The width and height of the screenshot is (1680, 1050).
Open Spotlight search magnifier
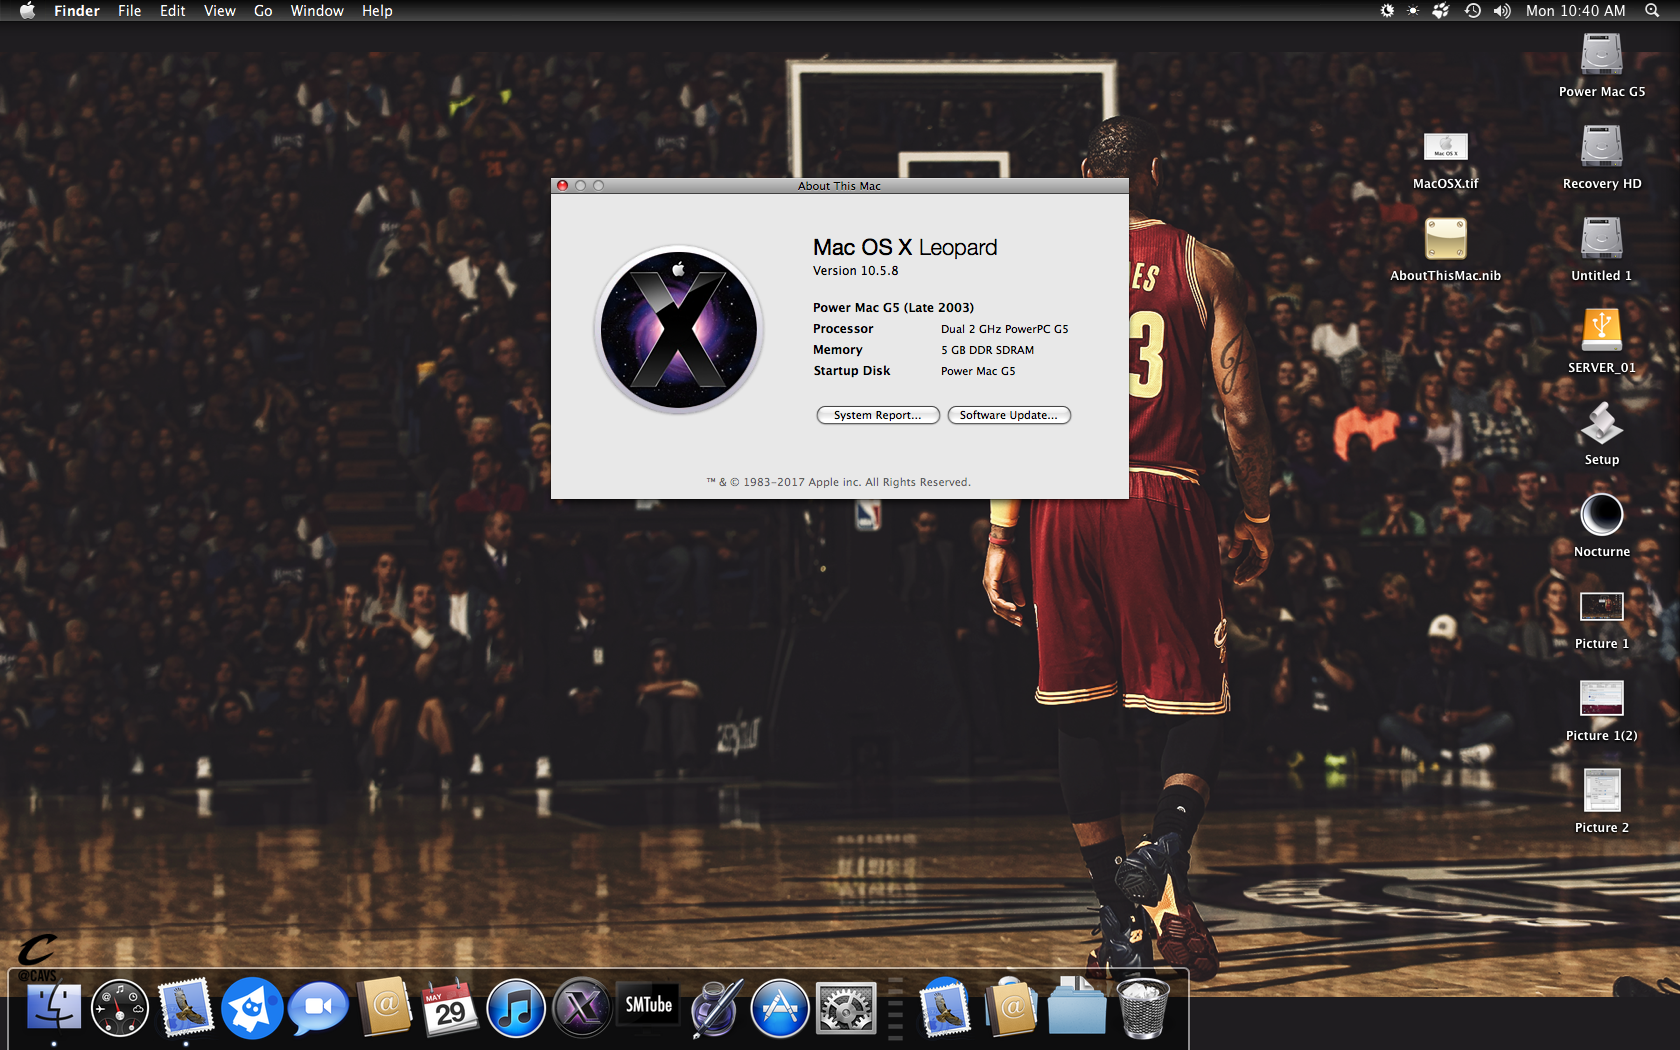(1652, 11)
